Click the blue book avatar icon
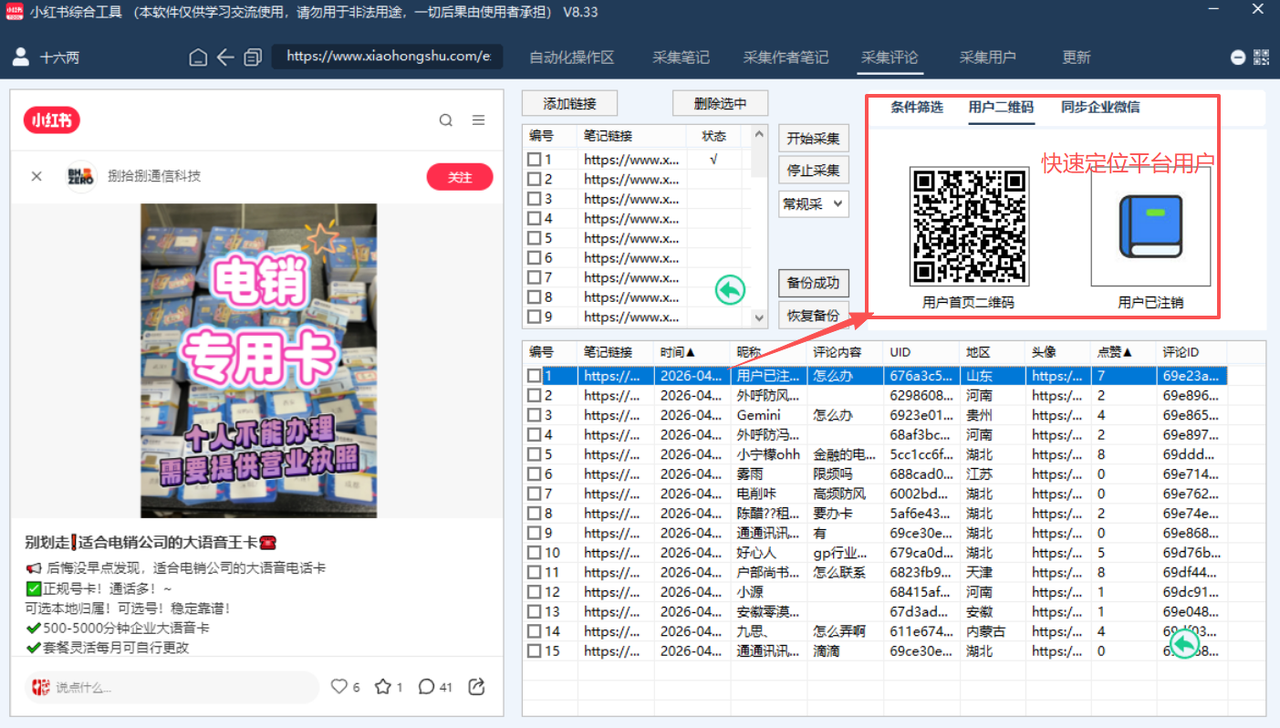The width and height of the screenshot is (1280, 728). click(1151, 227)
